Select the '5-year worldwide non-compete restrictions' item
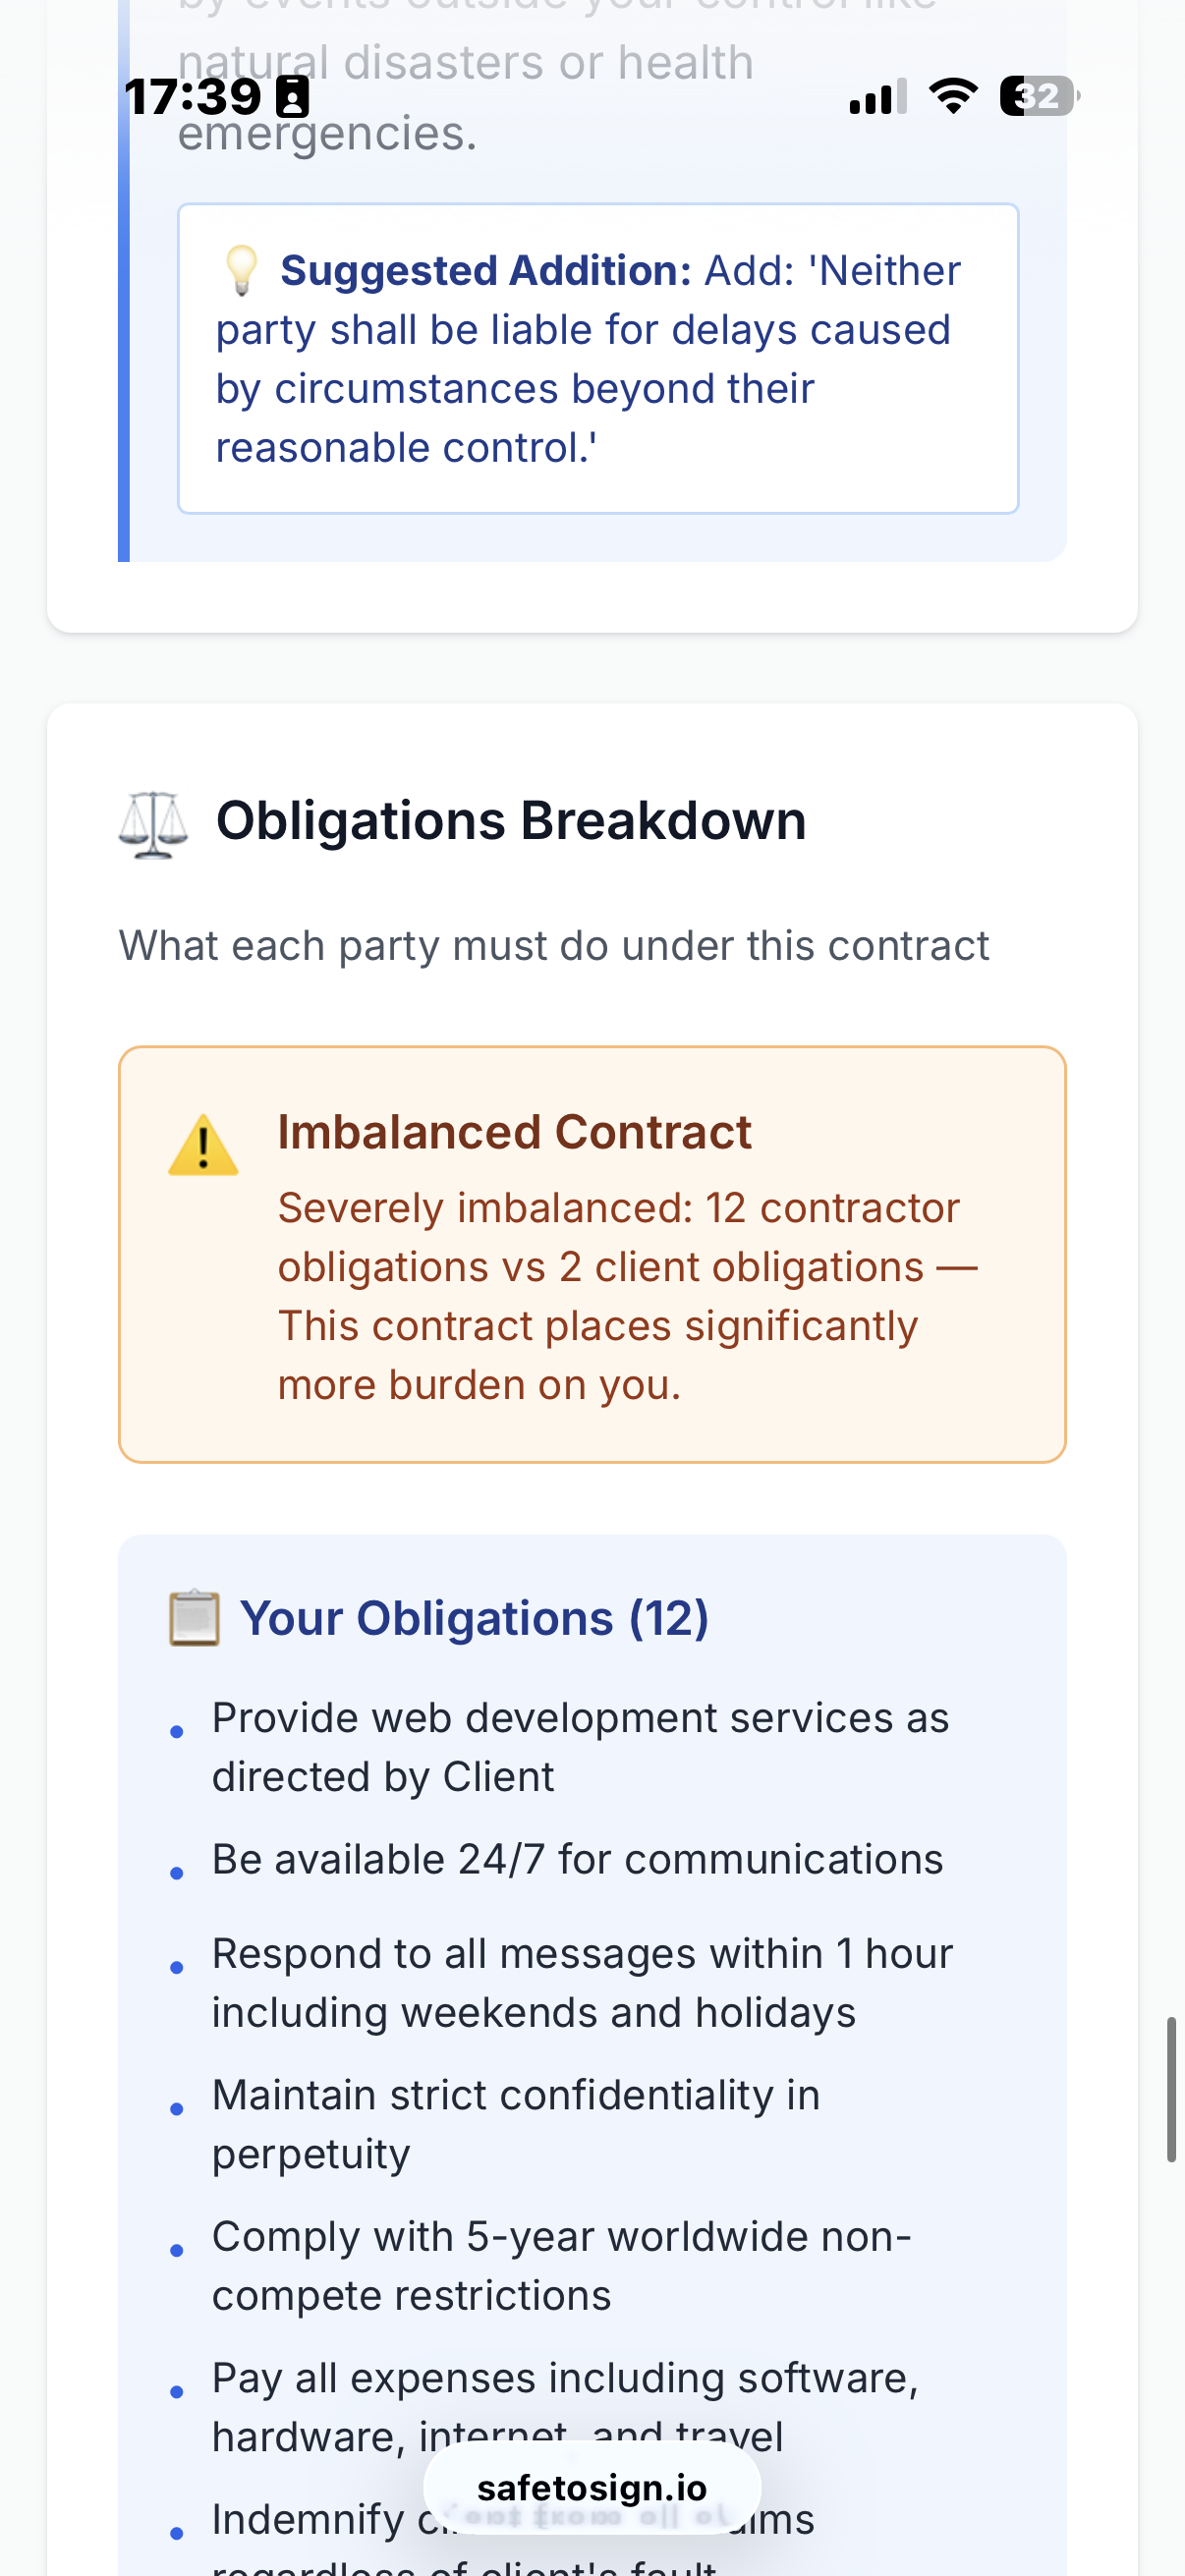Image resolution: width=1185 pixels, height=2576 pixels. point(561,2266)
